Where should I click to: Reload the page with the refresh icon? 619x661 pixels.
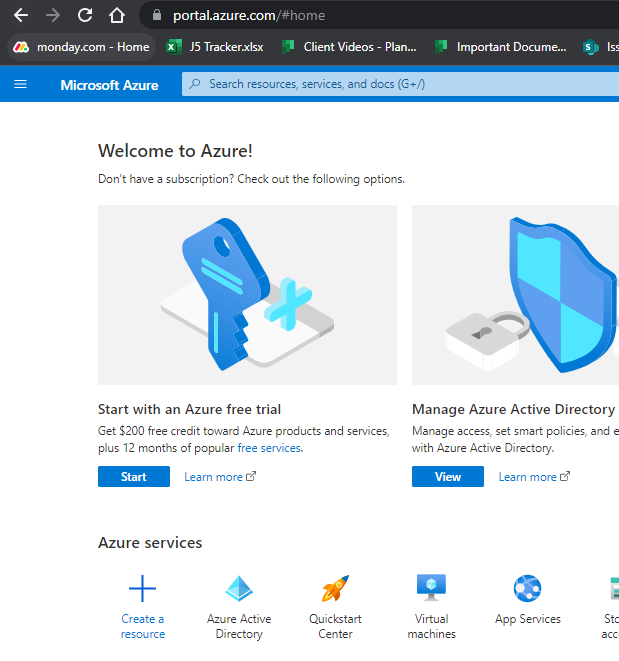[x=85, y=16]
